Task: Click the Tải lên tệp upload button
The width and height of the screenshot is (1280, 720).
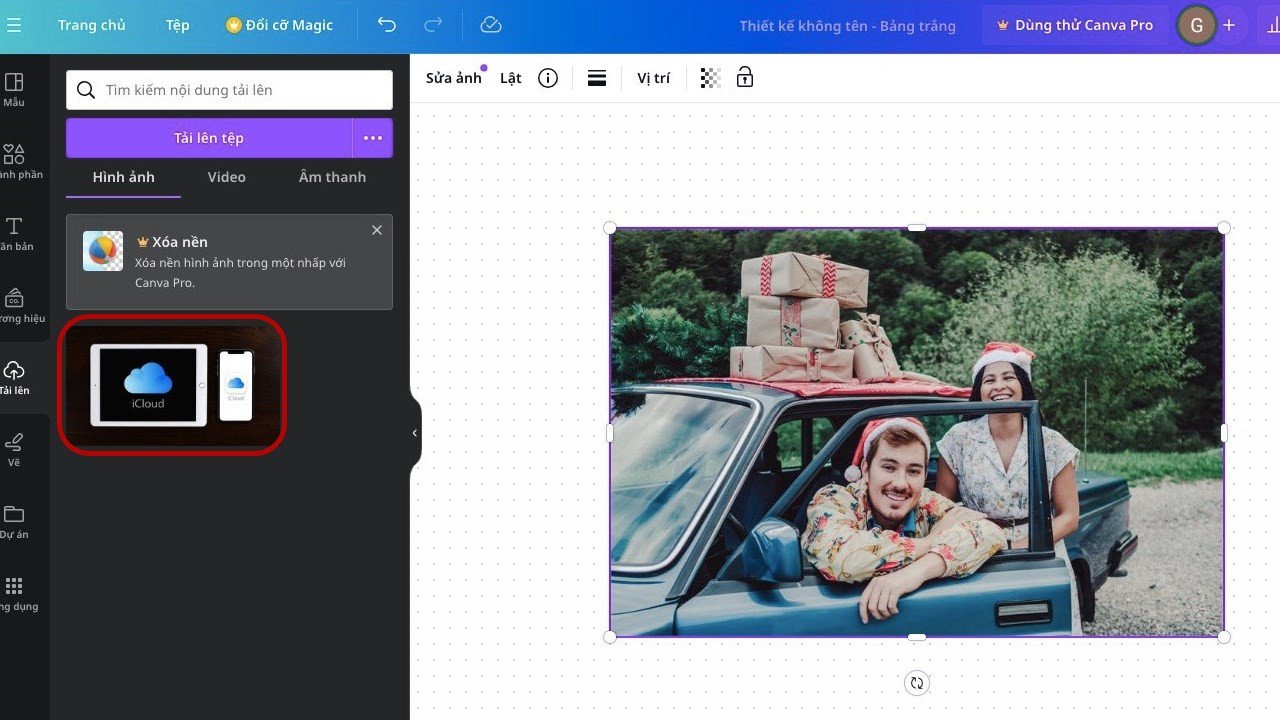Action: tap(209, 138)
